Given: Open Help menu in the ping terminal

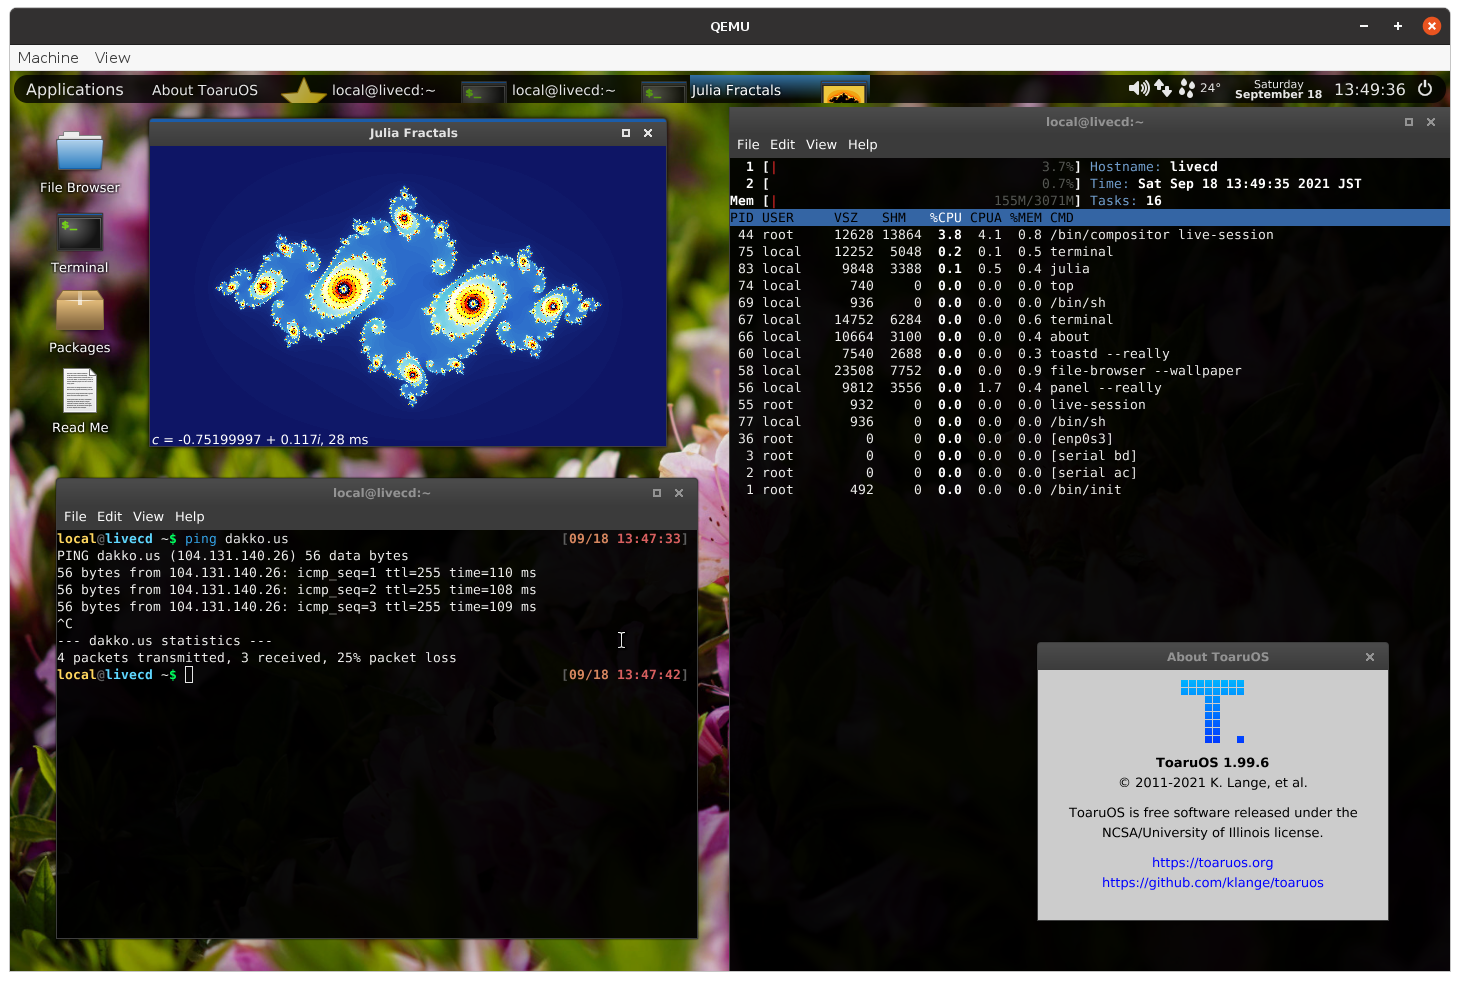Looking at the screenshot, I should [x=189, y=517].
